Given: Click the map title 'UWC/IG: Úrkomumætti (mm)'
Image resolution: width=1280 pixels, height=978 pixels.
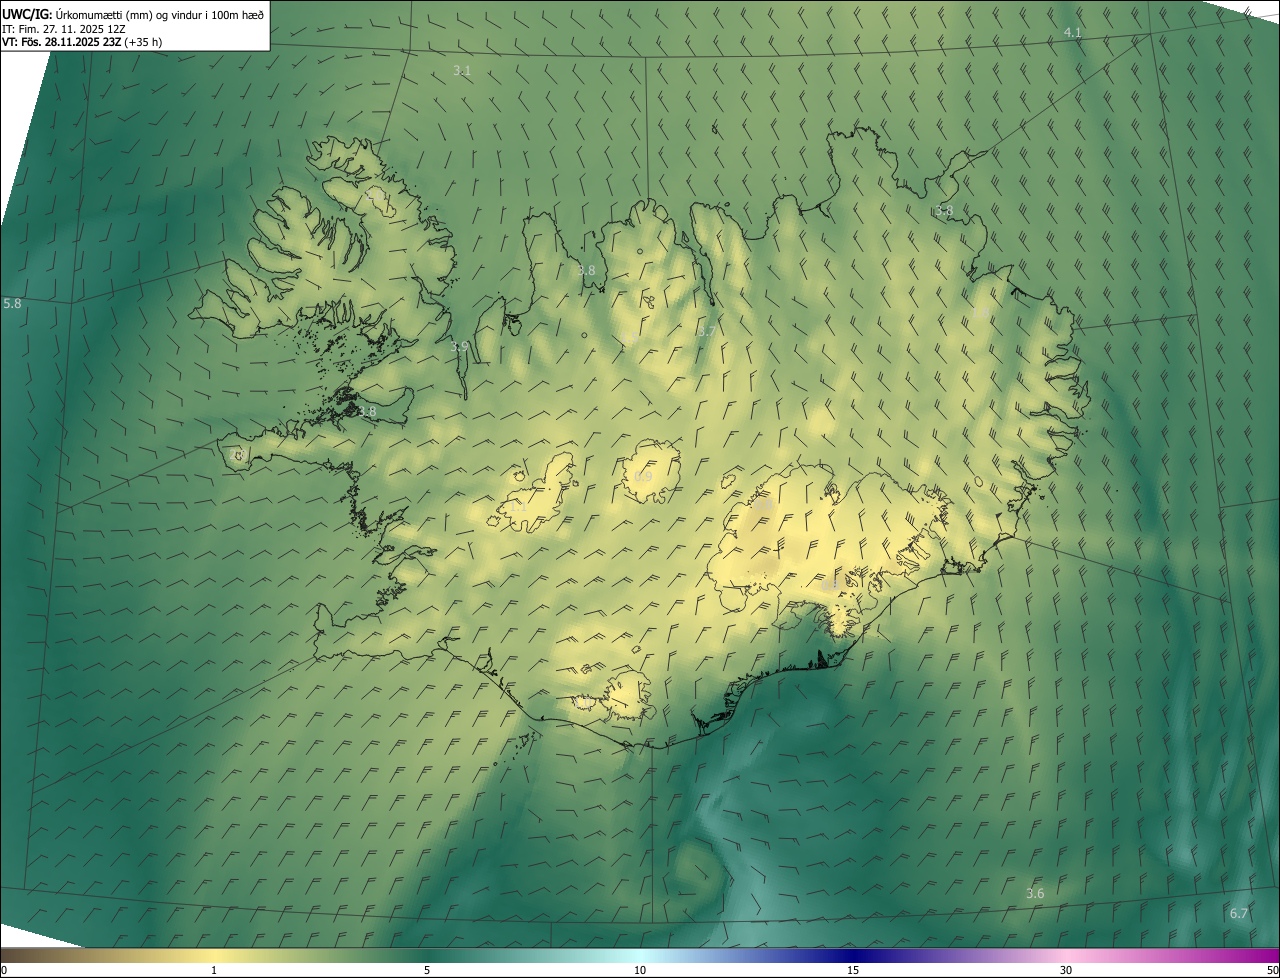Looking at the screenshot, I should 78,14.
